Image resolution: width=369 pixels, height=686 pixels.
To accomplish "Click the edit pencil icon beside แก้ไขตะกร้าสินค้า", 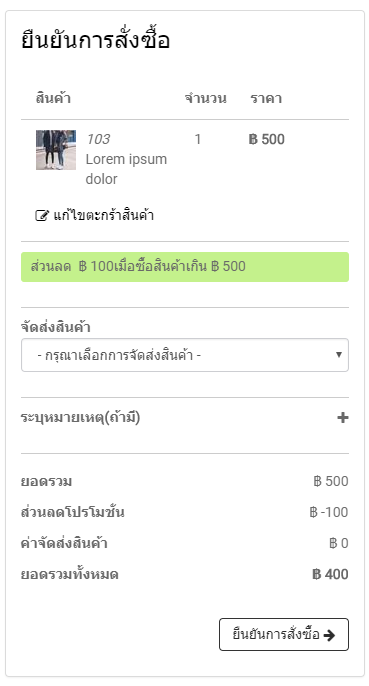I will coord(41,216).
